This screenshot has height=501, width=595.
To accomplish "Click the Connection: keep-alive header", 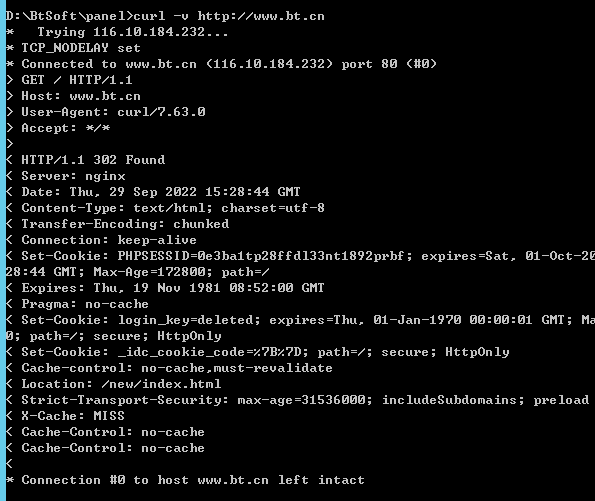I will tap(101, 240).
